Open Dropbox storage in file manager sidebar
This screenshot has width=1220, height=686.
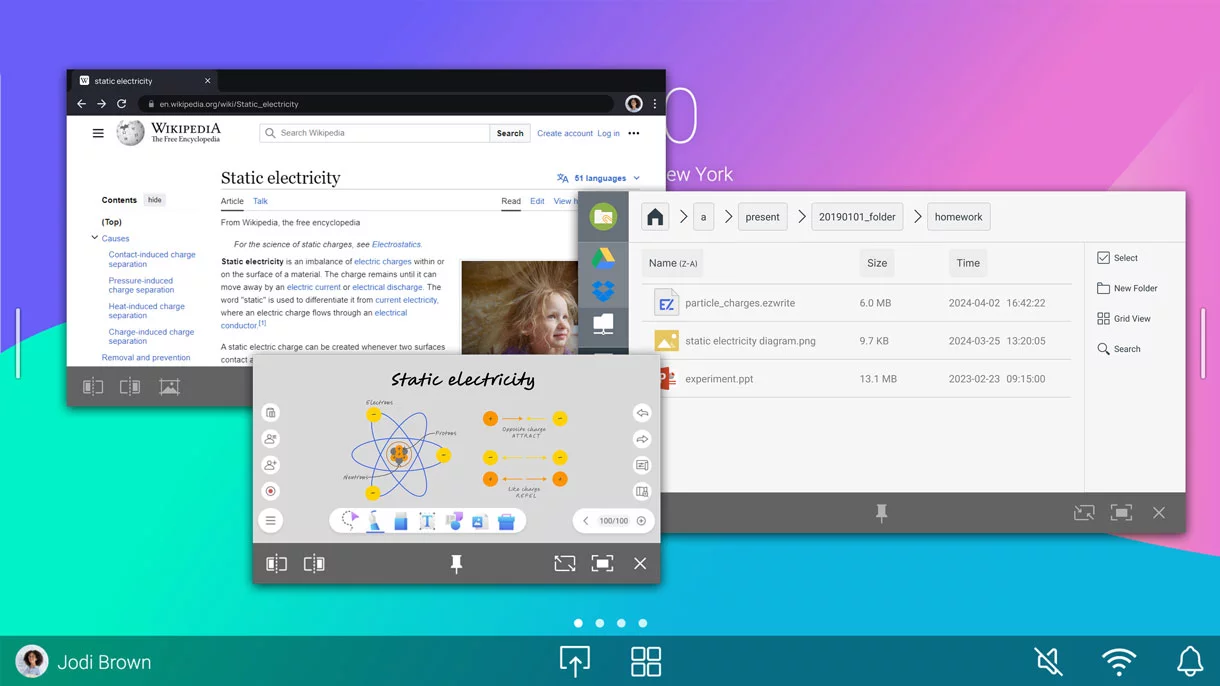[603, 291]
